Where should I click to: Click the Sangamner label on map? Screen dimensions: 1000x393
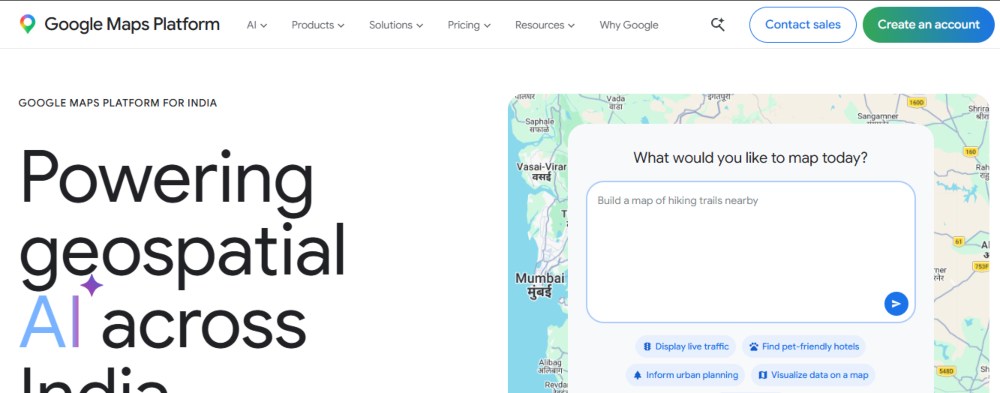[x=878, y=117]
